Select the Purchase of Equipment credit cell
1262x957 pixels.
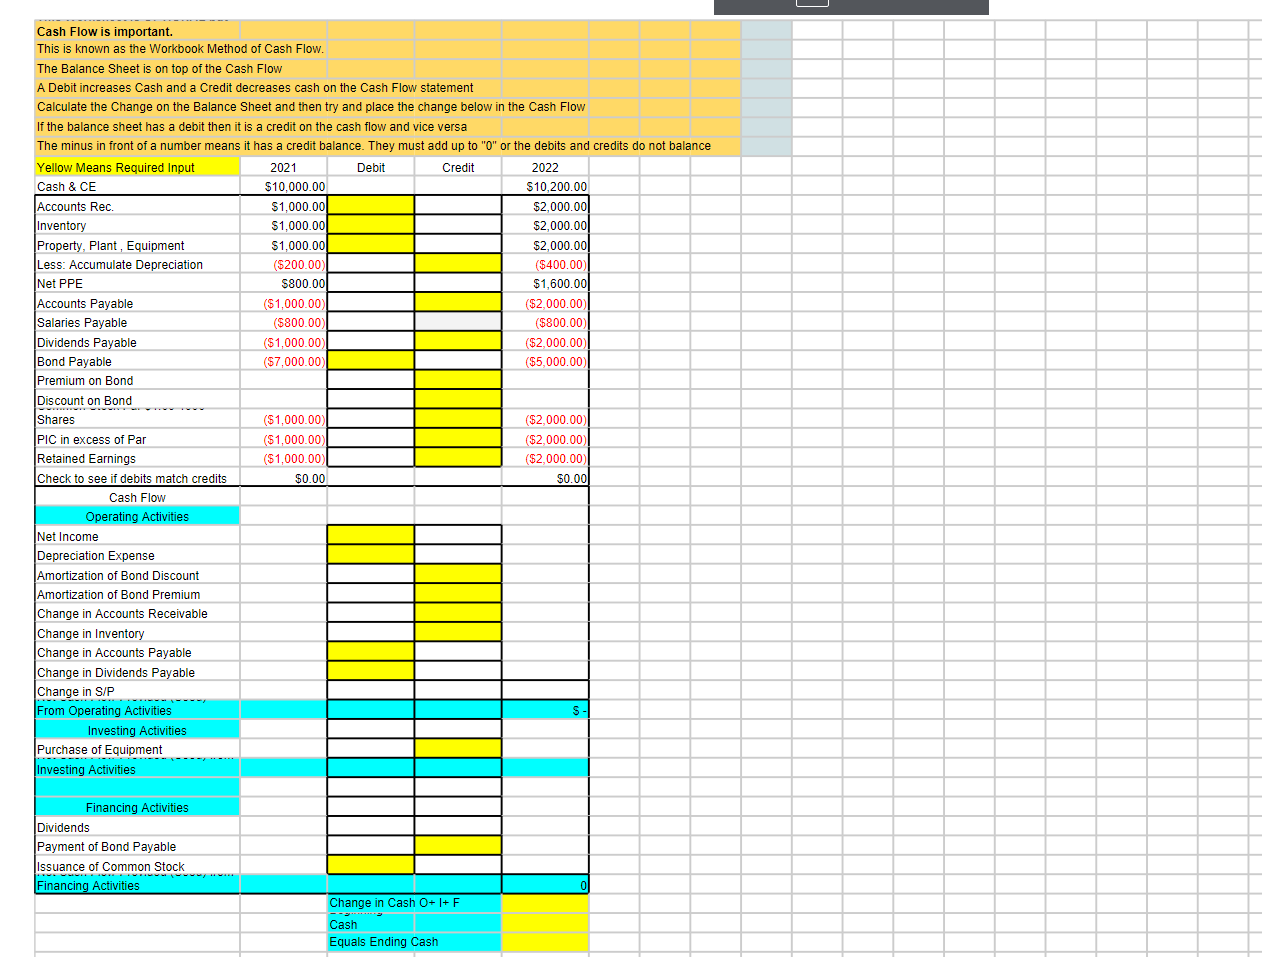457,747
